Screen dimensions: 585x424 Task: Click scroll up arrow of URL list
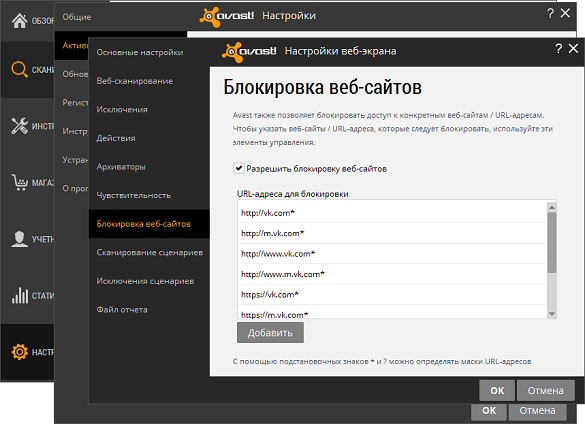[552, 207]
